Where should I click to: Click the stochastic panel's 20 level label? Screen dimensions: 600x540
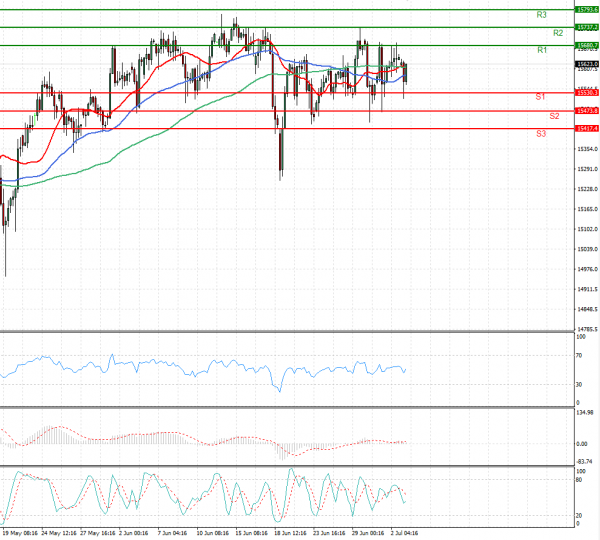pos(579,516)
